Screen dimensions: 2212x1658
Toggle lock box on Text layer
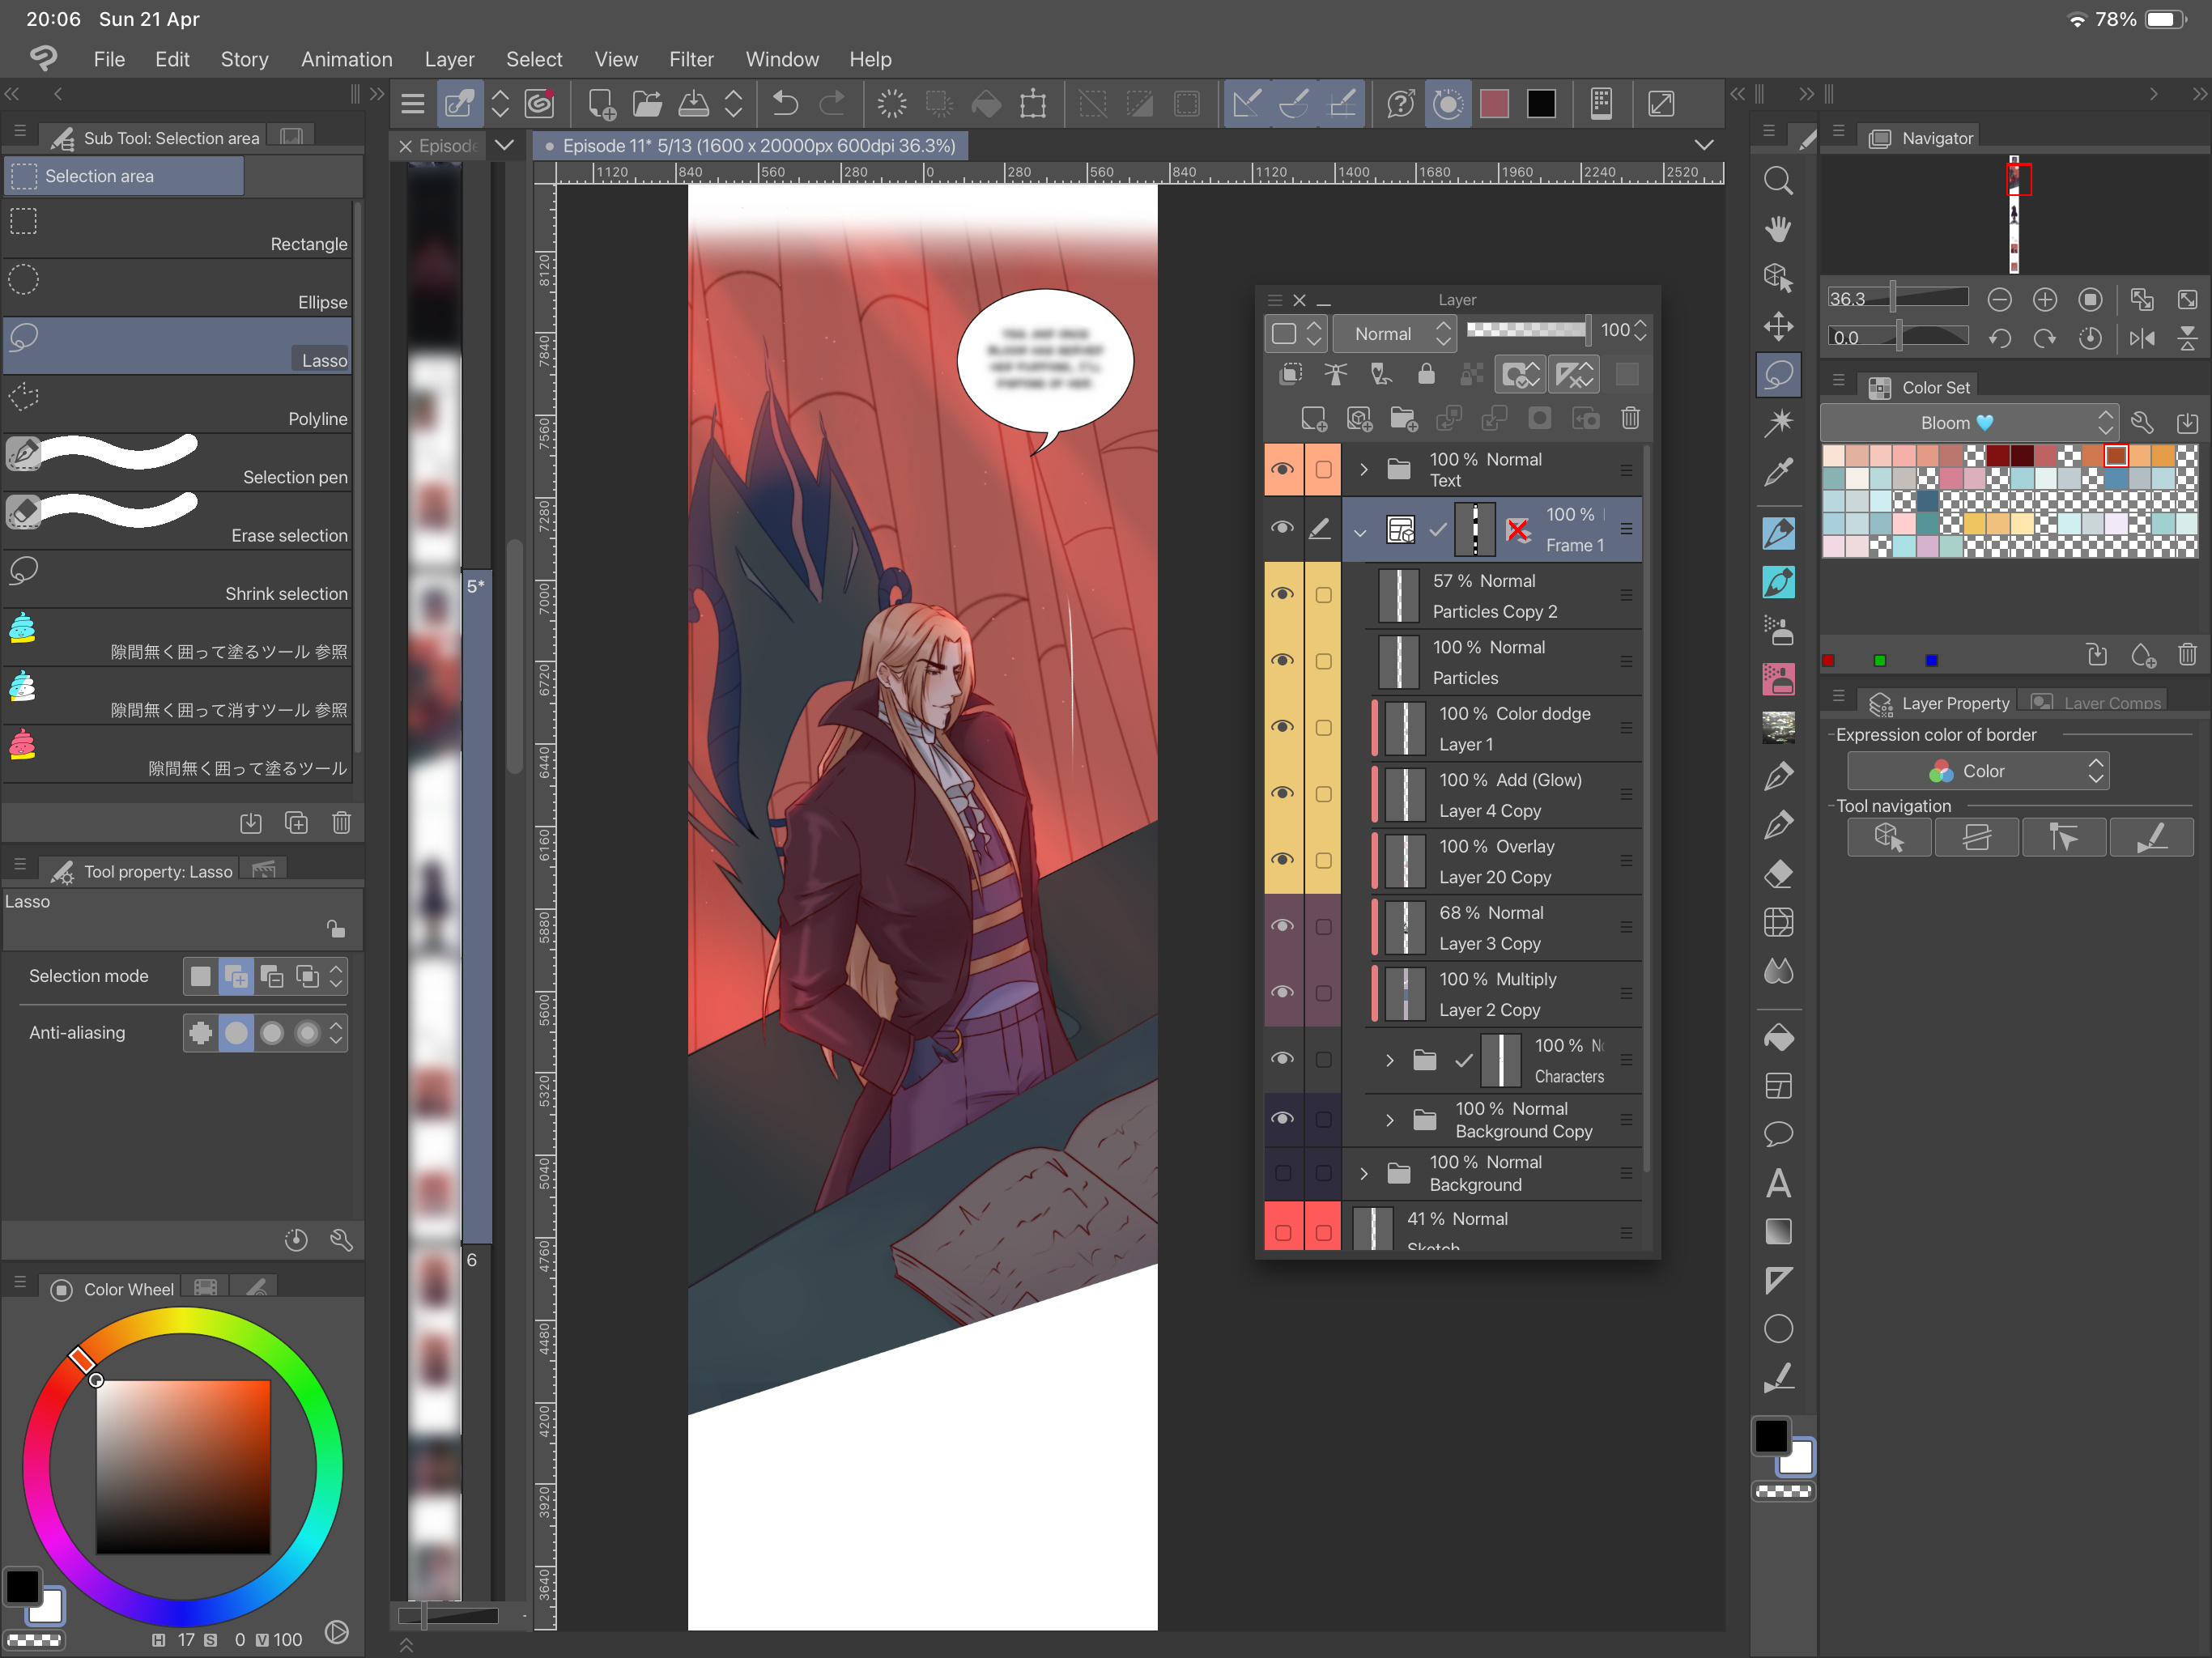coord(1322,469)
